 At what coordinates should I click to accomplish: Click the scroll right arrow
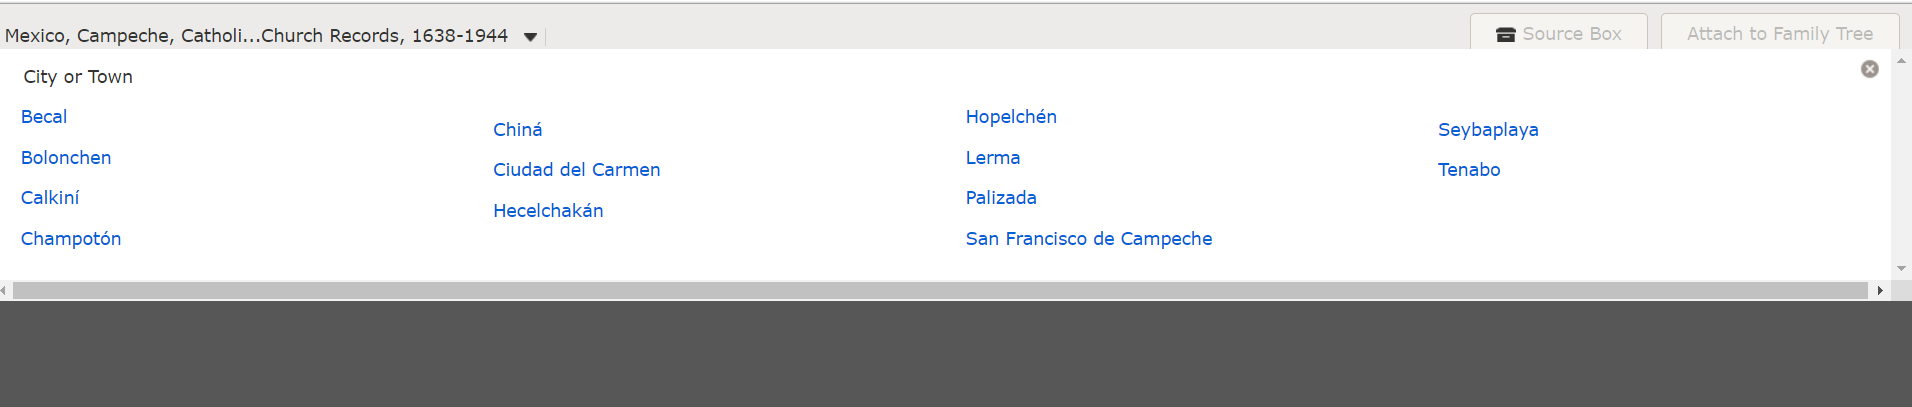(x=1880, y=291)
